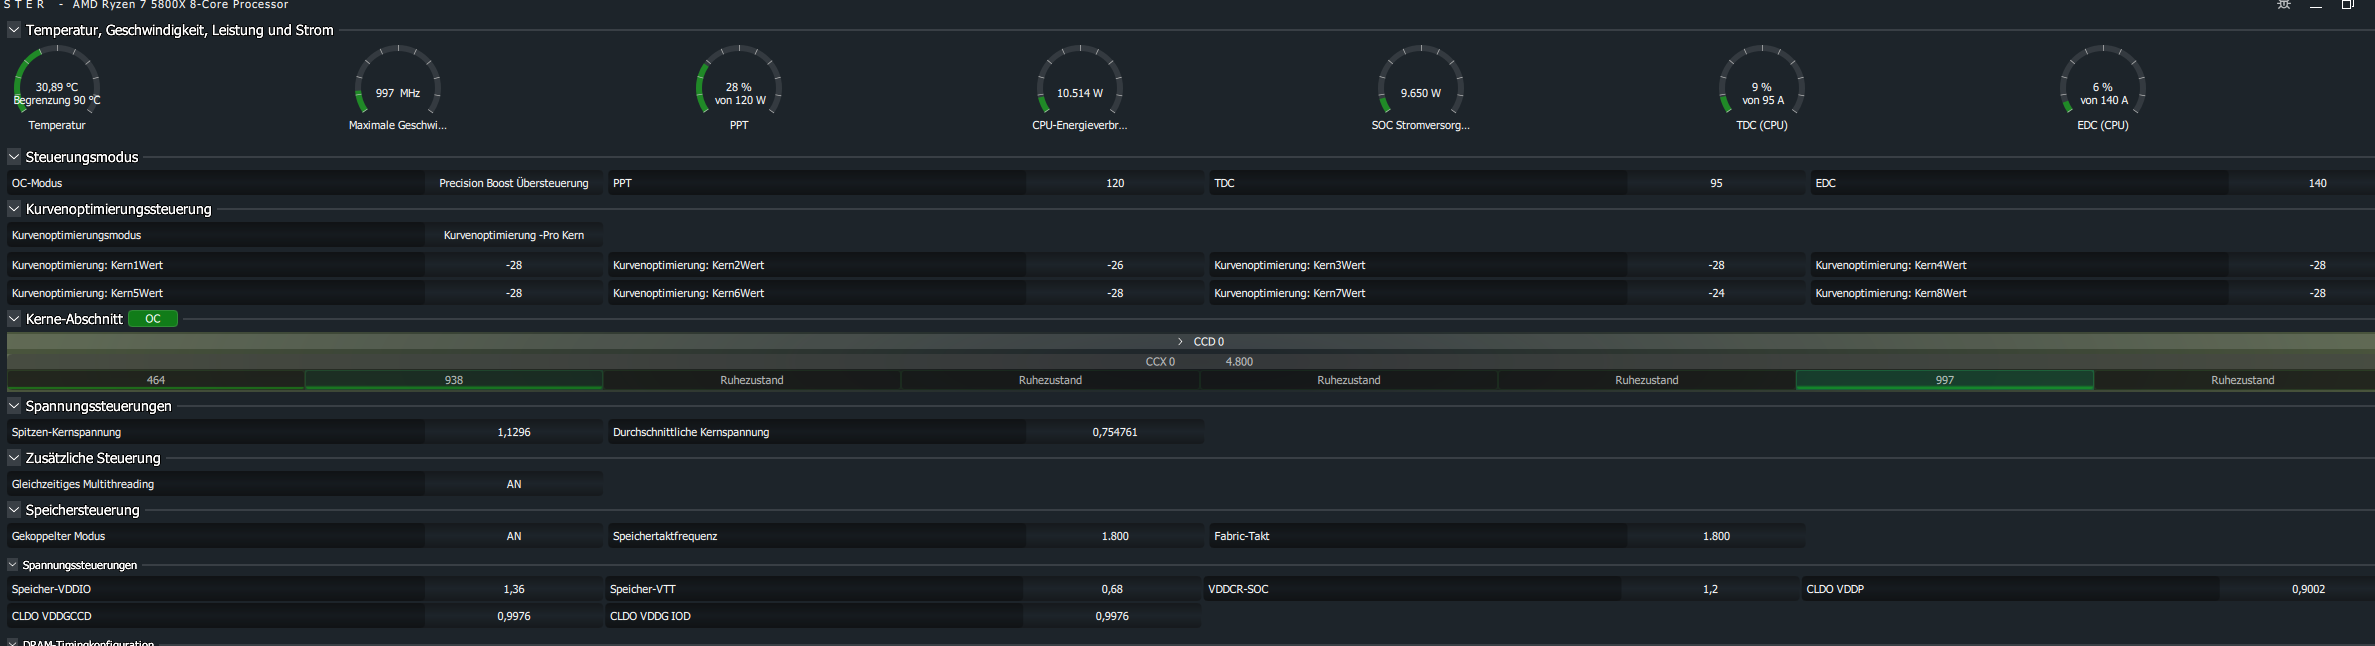Click the OC-Modus label
2375x646 pixels.
tap(37, 183)
